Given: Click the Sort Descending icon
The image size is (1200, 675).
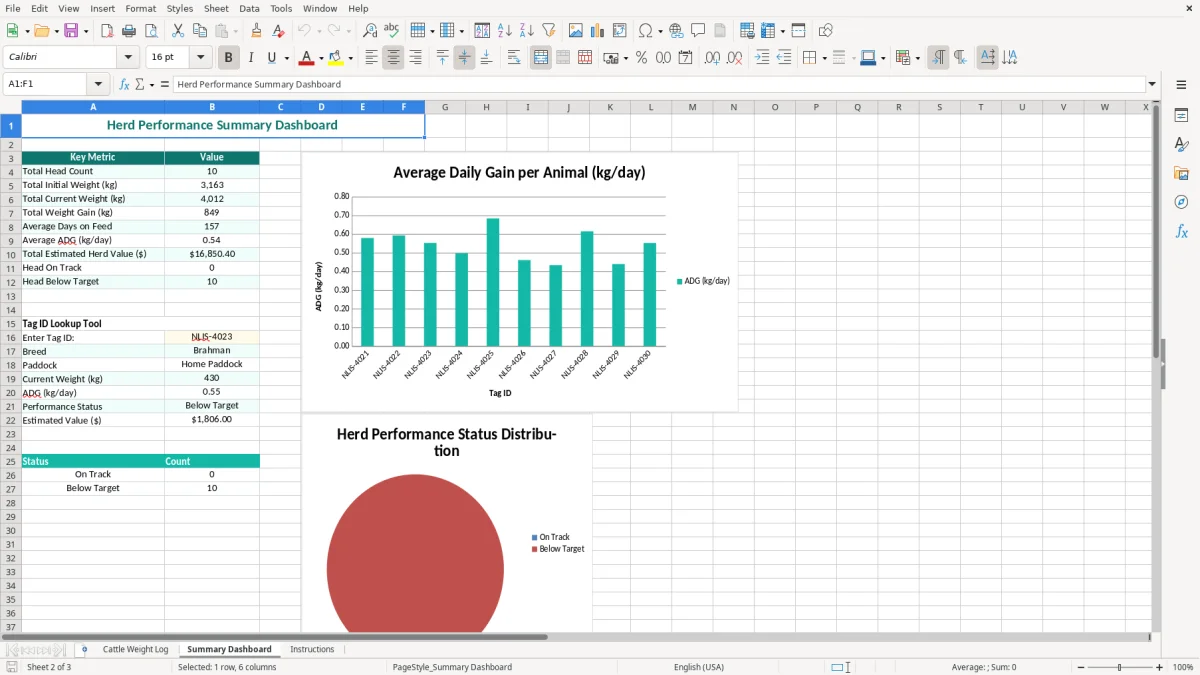Looking at the screenshot, I should click(x=526, y=31).
